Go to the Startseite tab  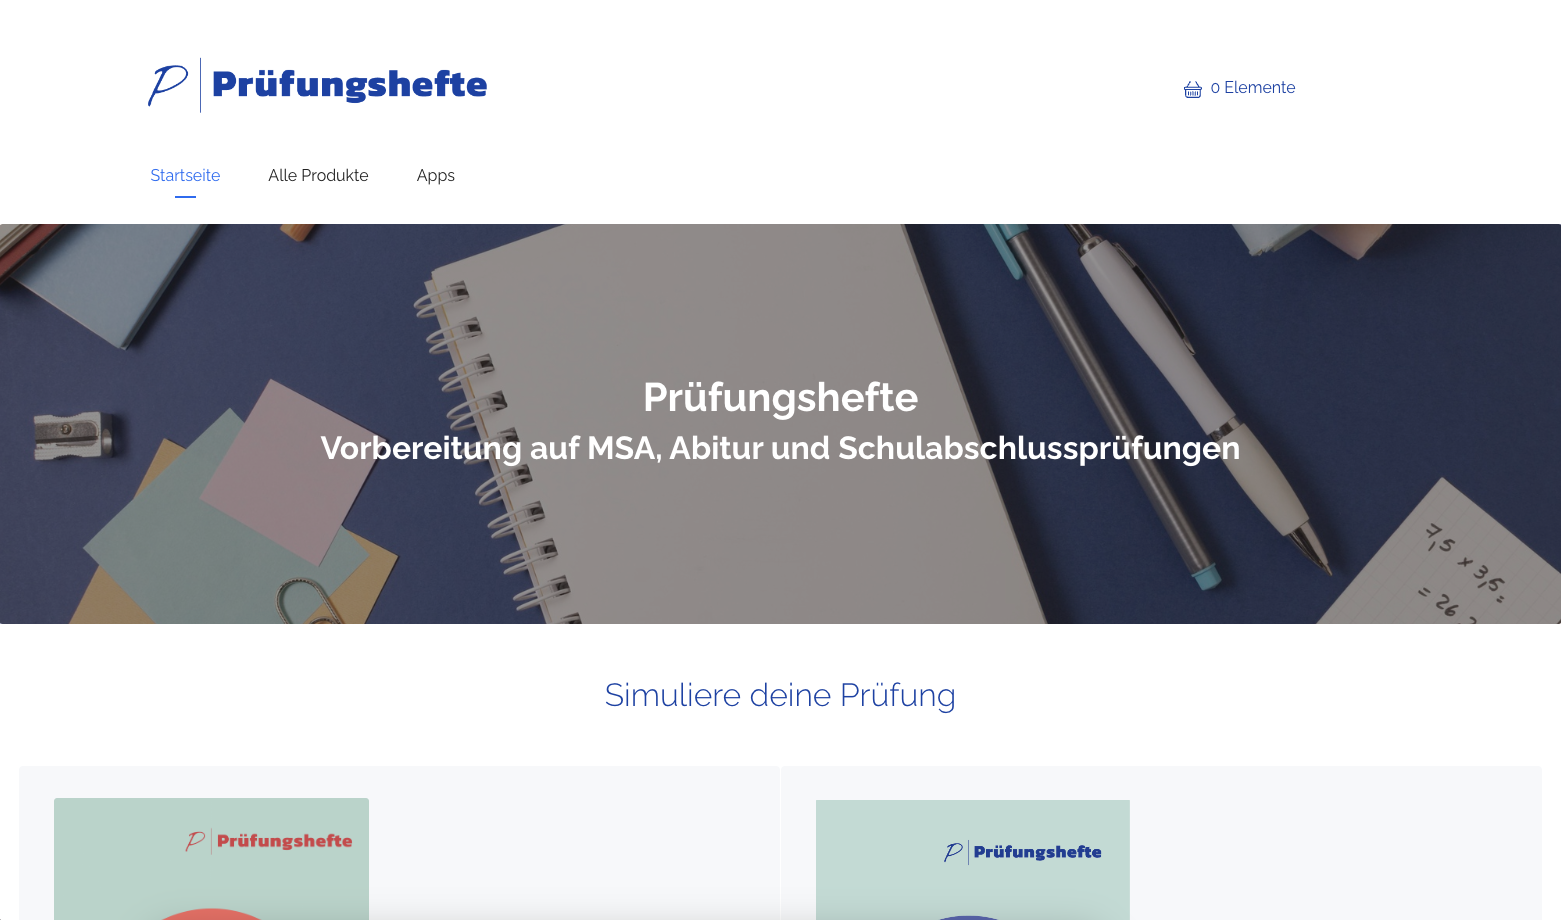click(x=185, y=175)
